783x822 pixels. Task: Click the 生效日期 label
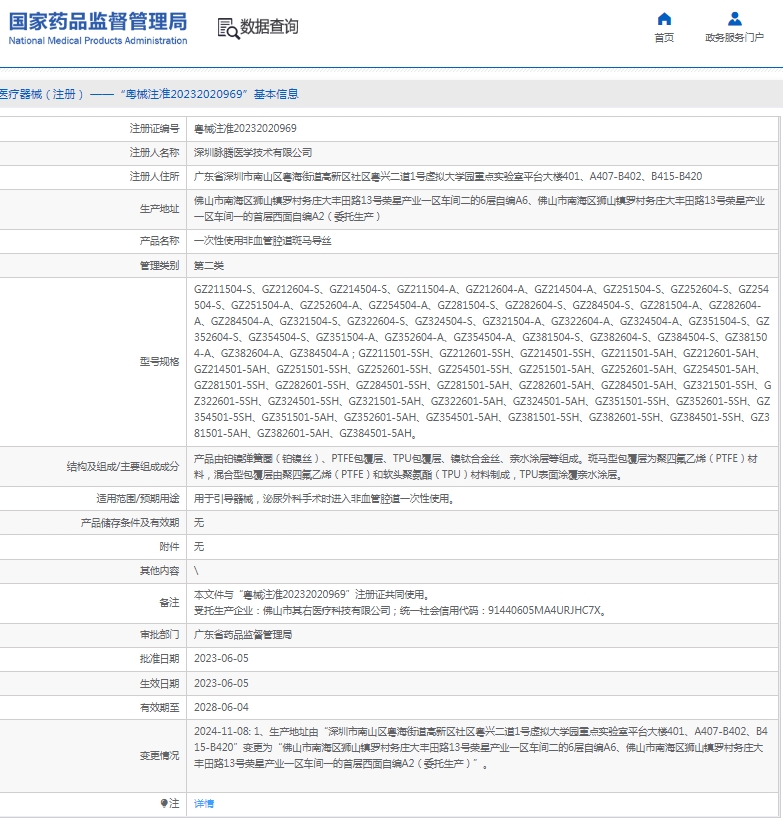pyautogui.click(x=159, y=684)
